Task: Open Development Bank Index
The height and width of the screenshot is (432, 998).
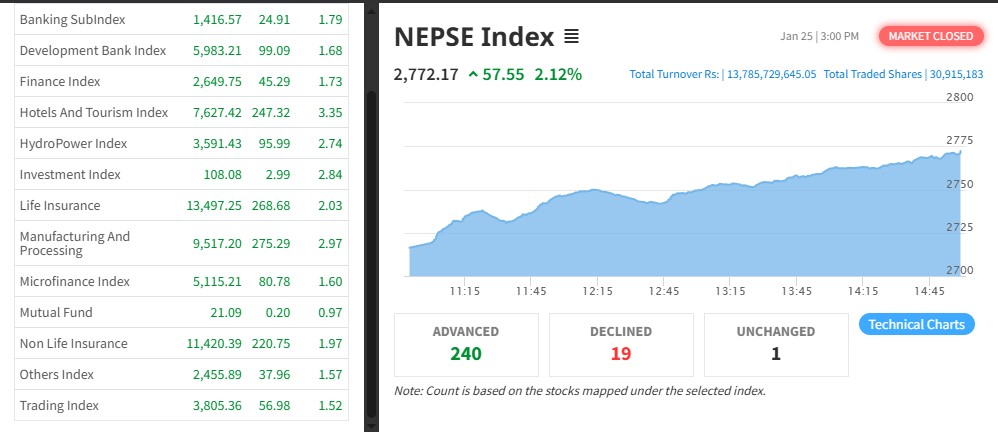Action: (92, 51)
